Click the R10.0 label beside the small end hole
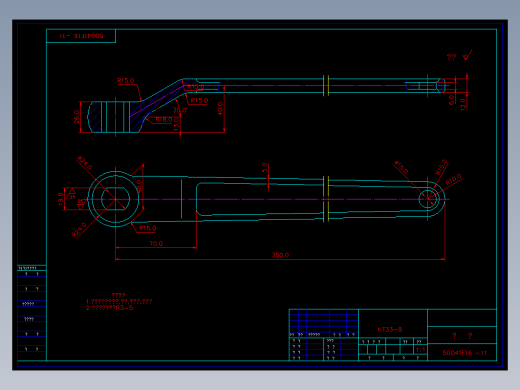Screen dimensions: 520x390 pos(454,180)
